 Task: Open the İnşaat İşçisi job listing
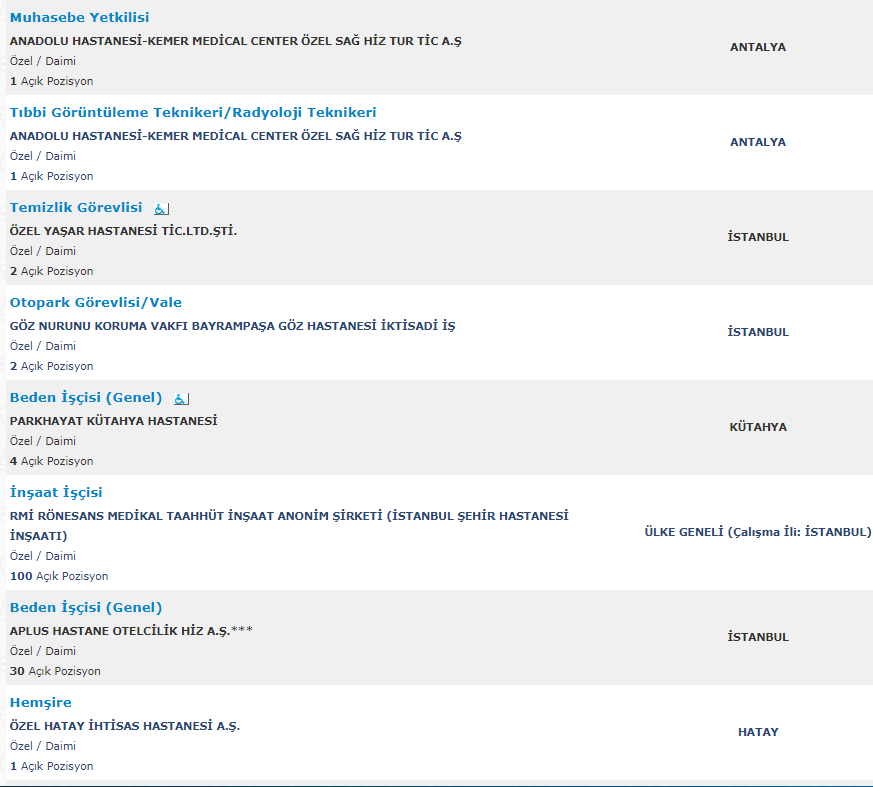click(56, 493)
